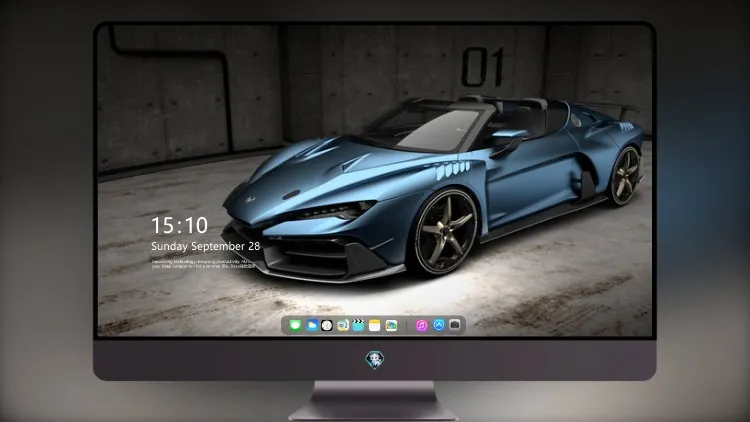Open the Maps app in dock
Image resolution: width=750 pixels, height=422 pixels.
(342, 325)
